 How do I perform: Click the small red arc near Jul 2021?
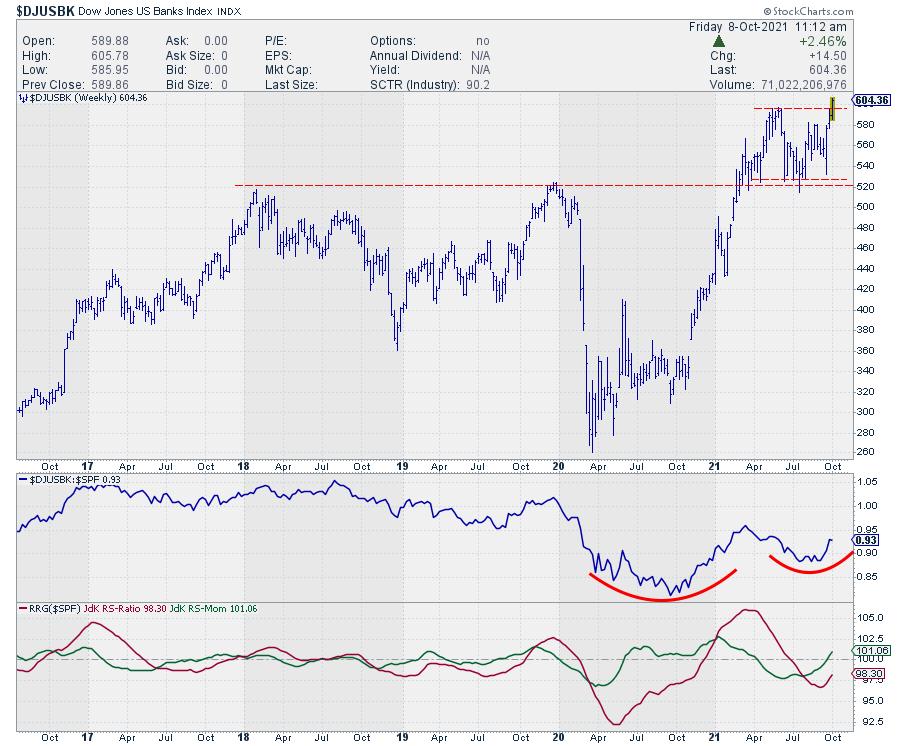point(810,568)
